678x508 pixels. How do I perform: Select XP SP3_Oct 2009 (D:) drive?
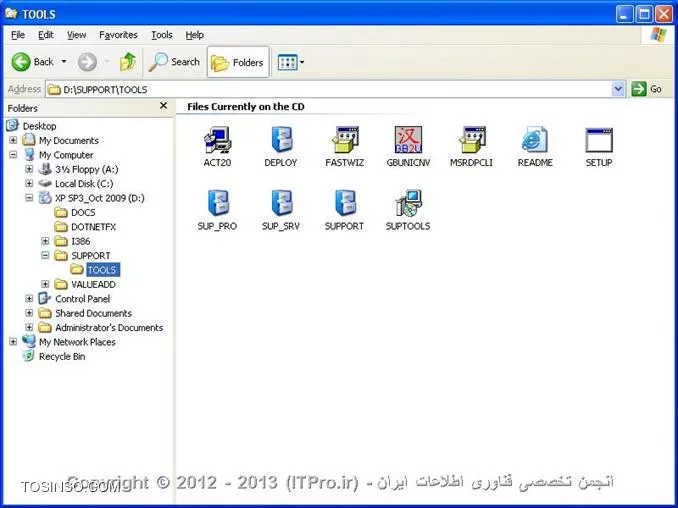coord(99,198)
